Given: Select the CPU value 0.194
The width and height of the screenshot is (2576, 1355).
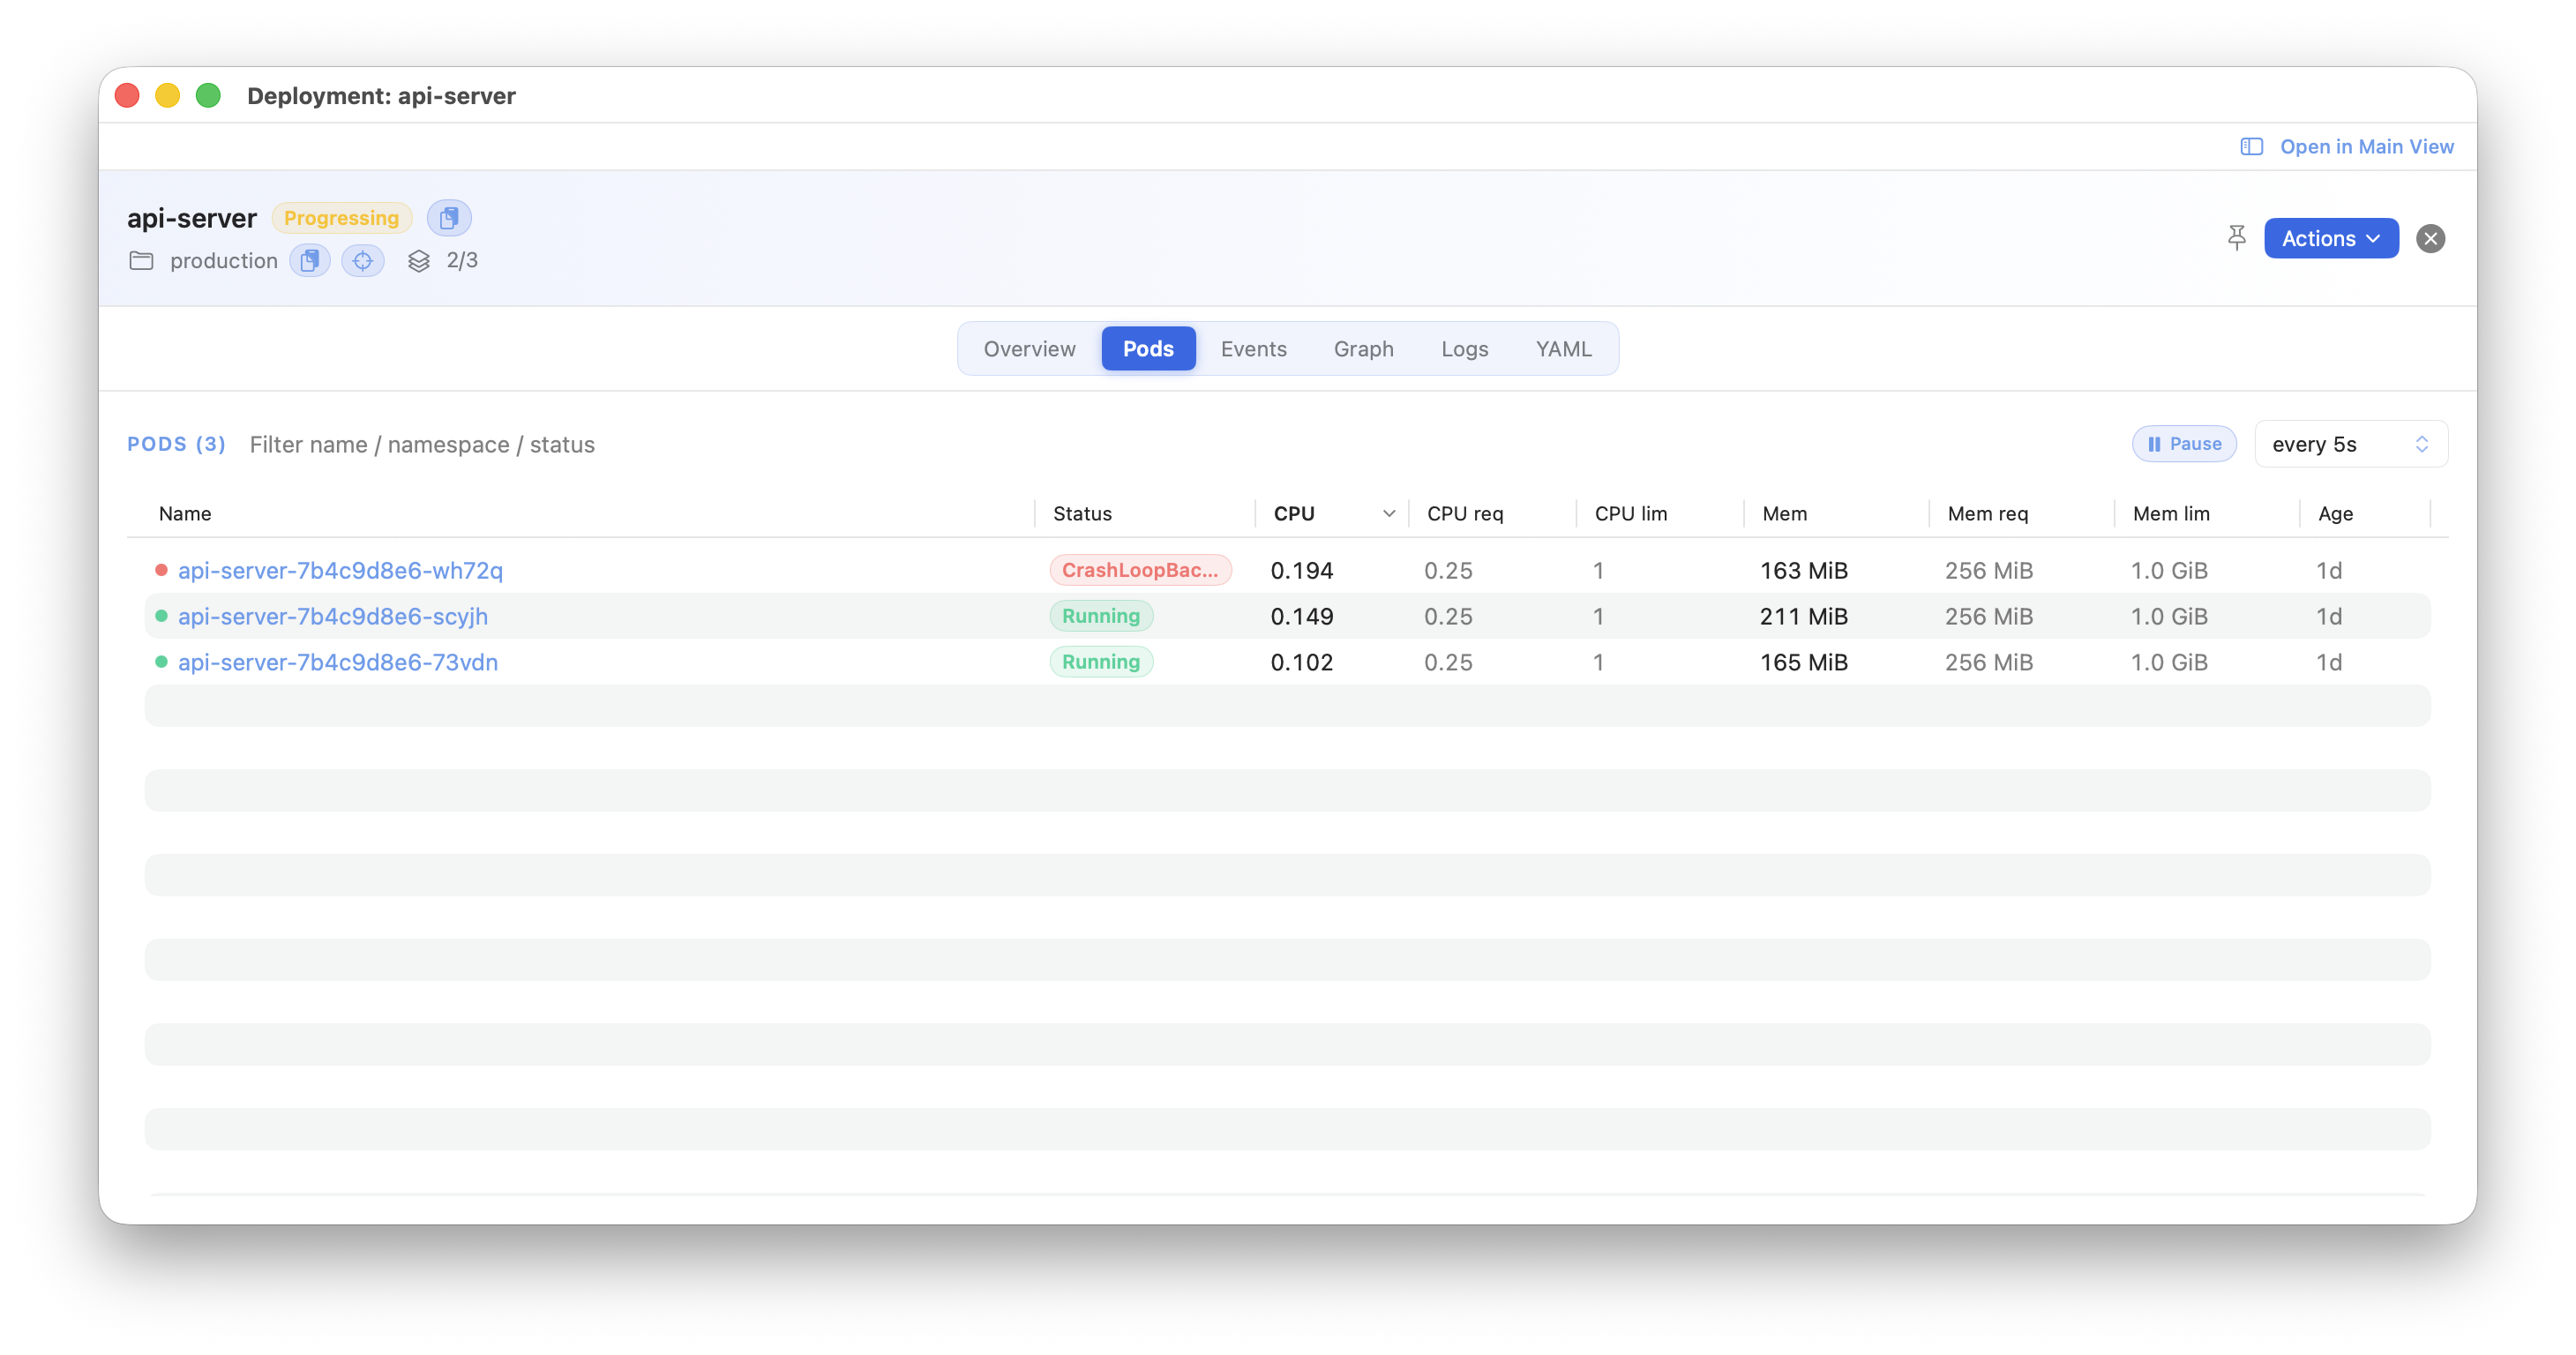Looking at the screenshot, I should [x=1302, y=570].
